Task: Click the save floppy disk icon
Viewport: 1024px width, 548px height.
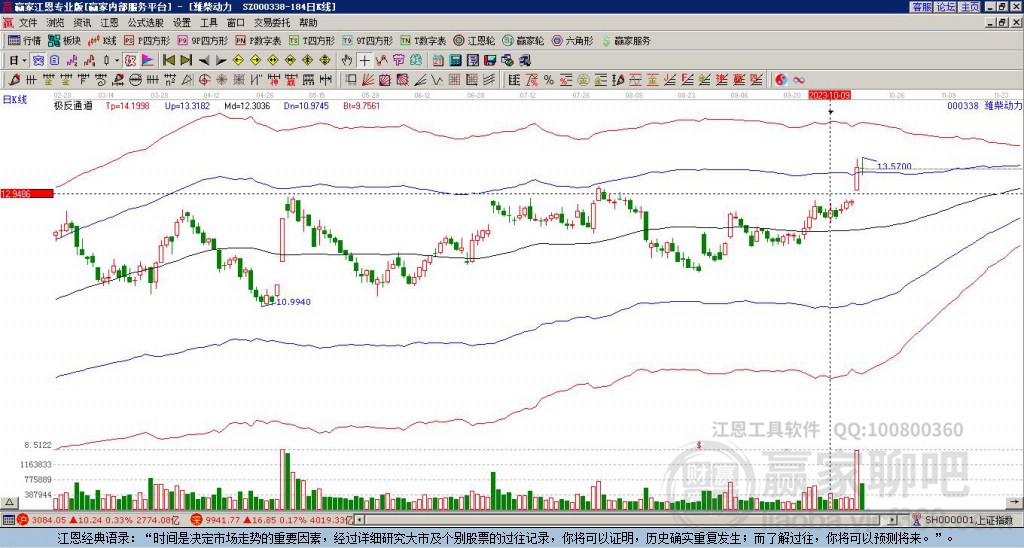Action: 490,61
